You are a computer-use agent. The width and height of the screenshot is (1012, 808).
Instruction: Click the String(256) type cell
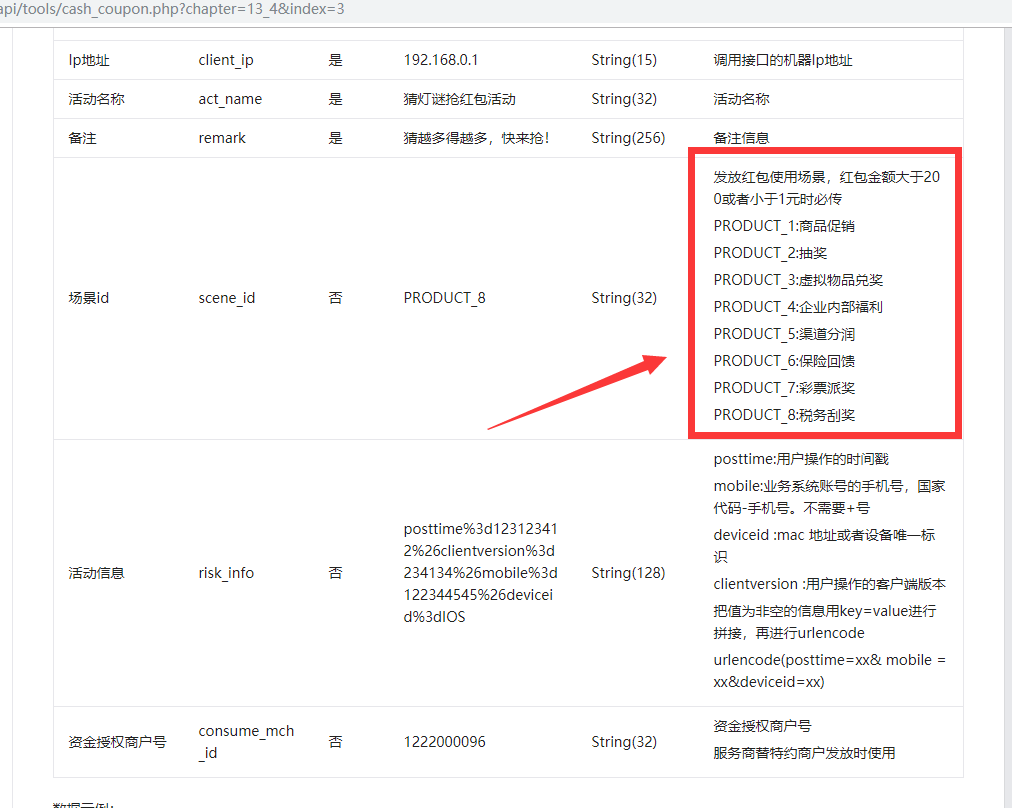[x=628, y=138]
